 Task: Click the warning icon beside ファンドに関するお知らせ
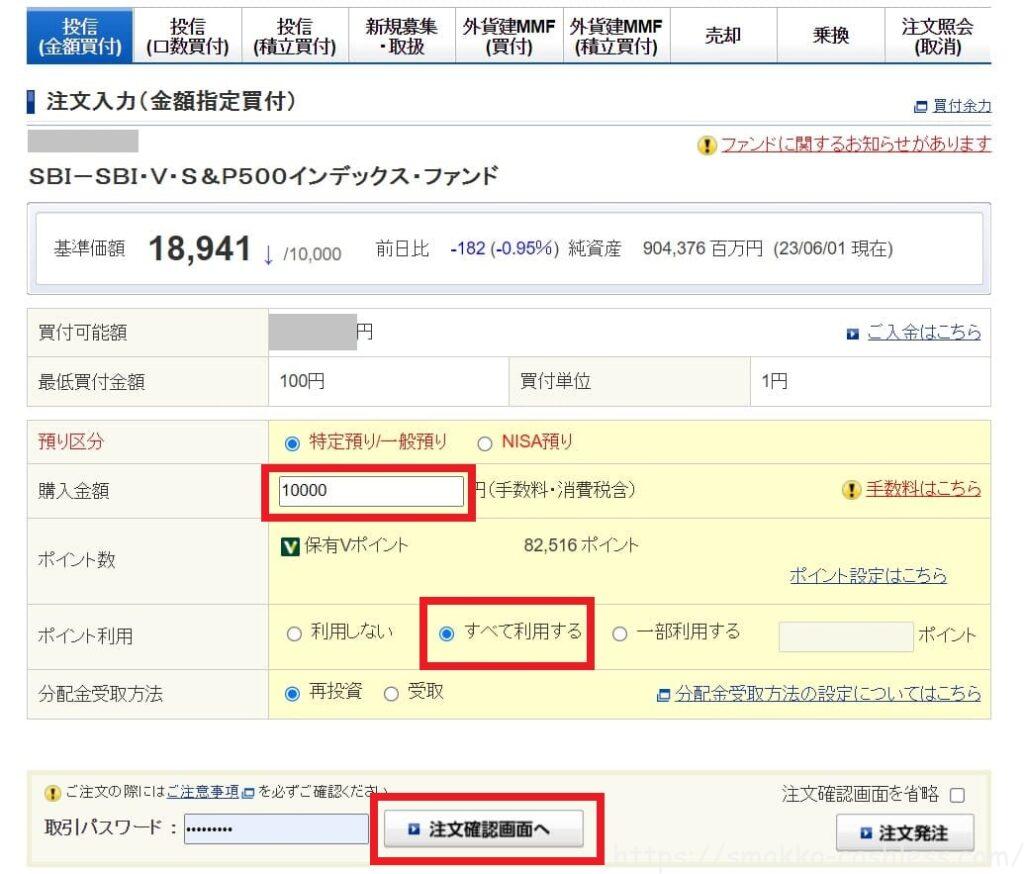point(707,146)
